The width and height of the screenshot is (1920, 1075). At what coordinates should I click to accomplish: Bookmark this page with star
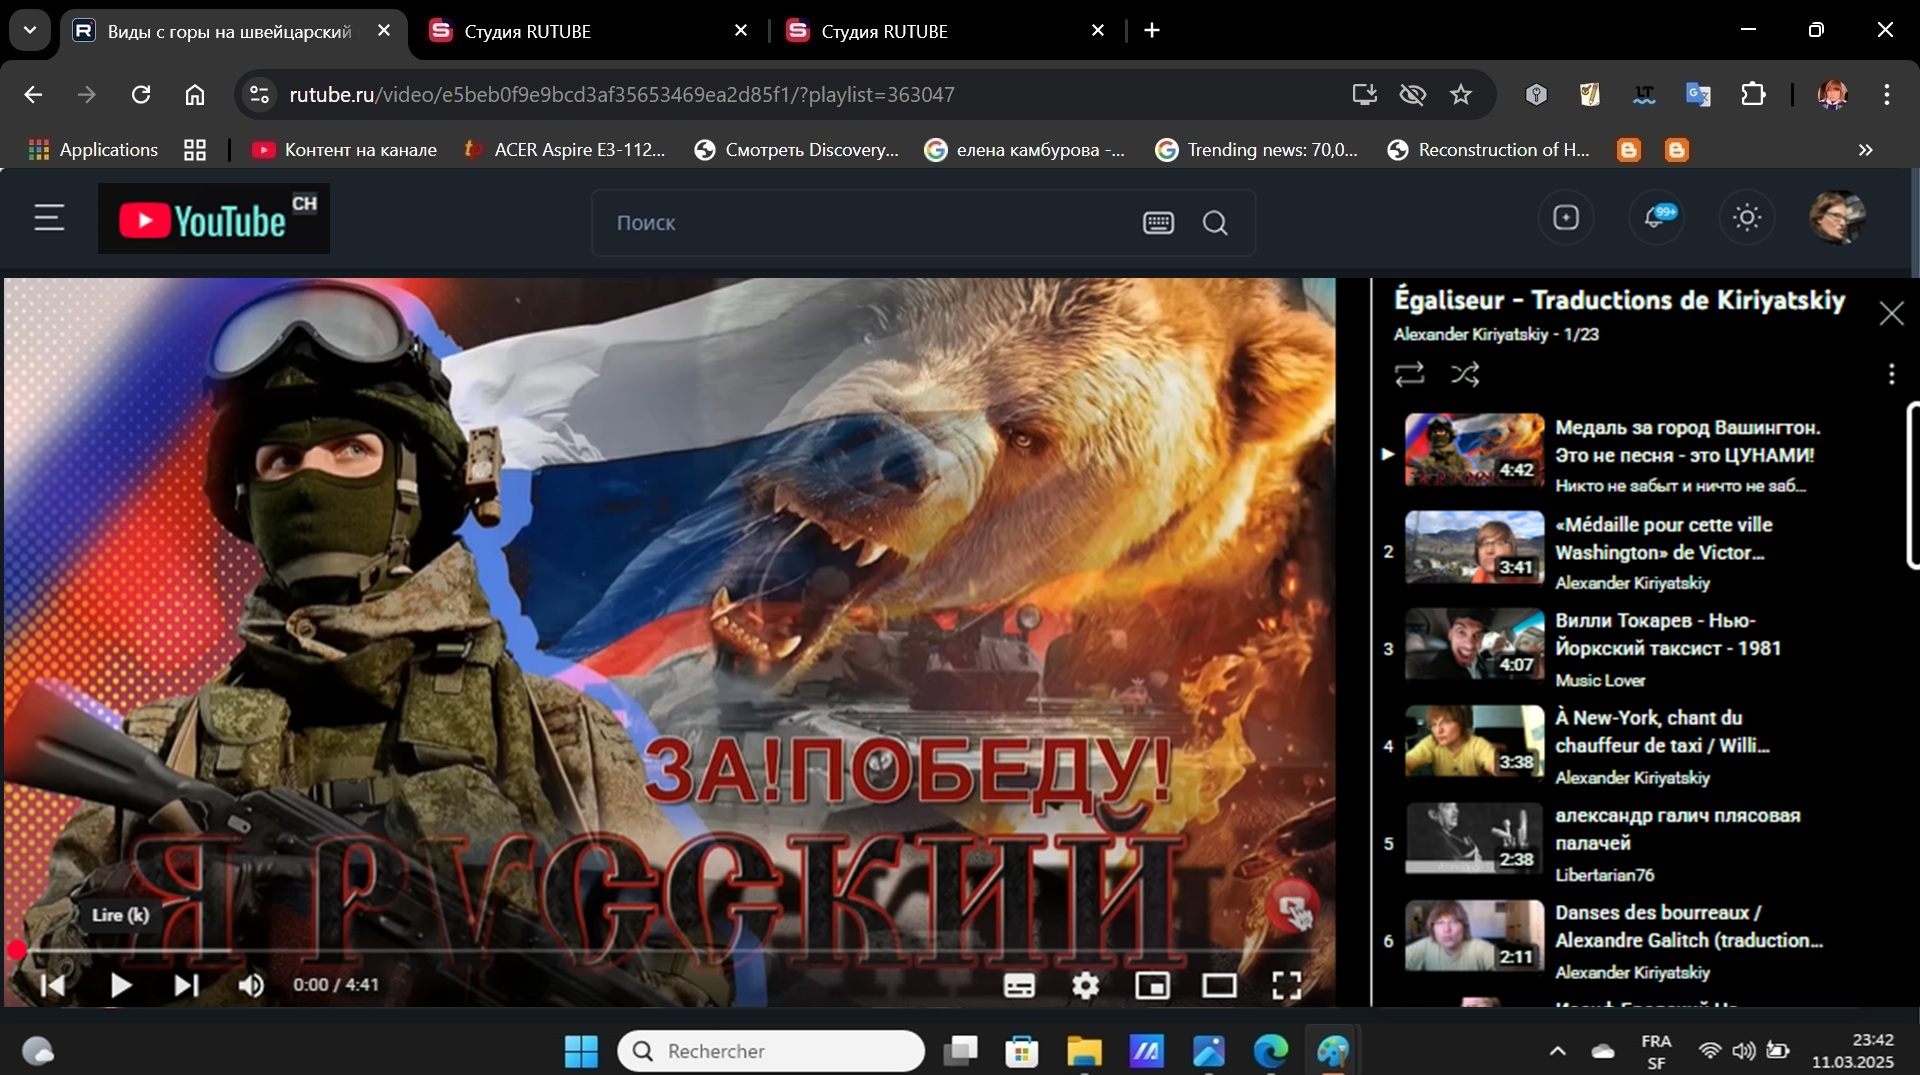click(1461, 95)
